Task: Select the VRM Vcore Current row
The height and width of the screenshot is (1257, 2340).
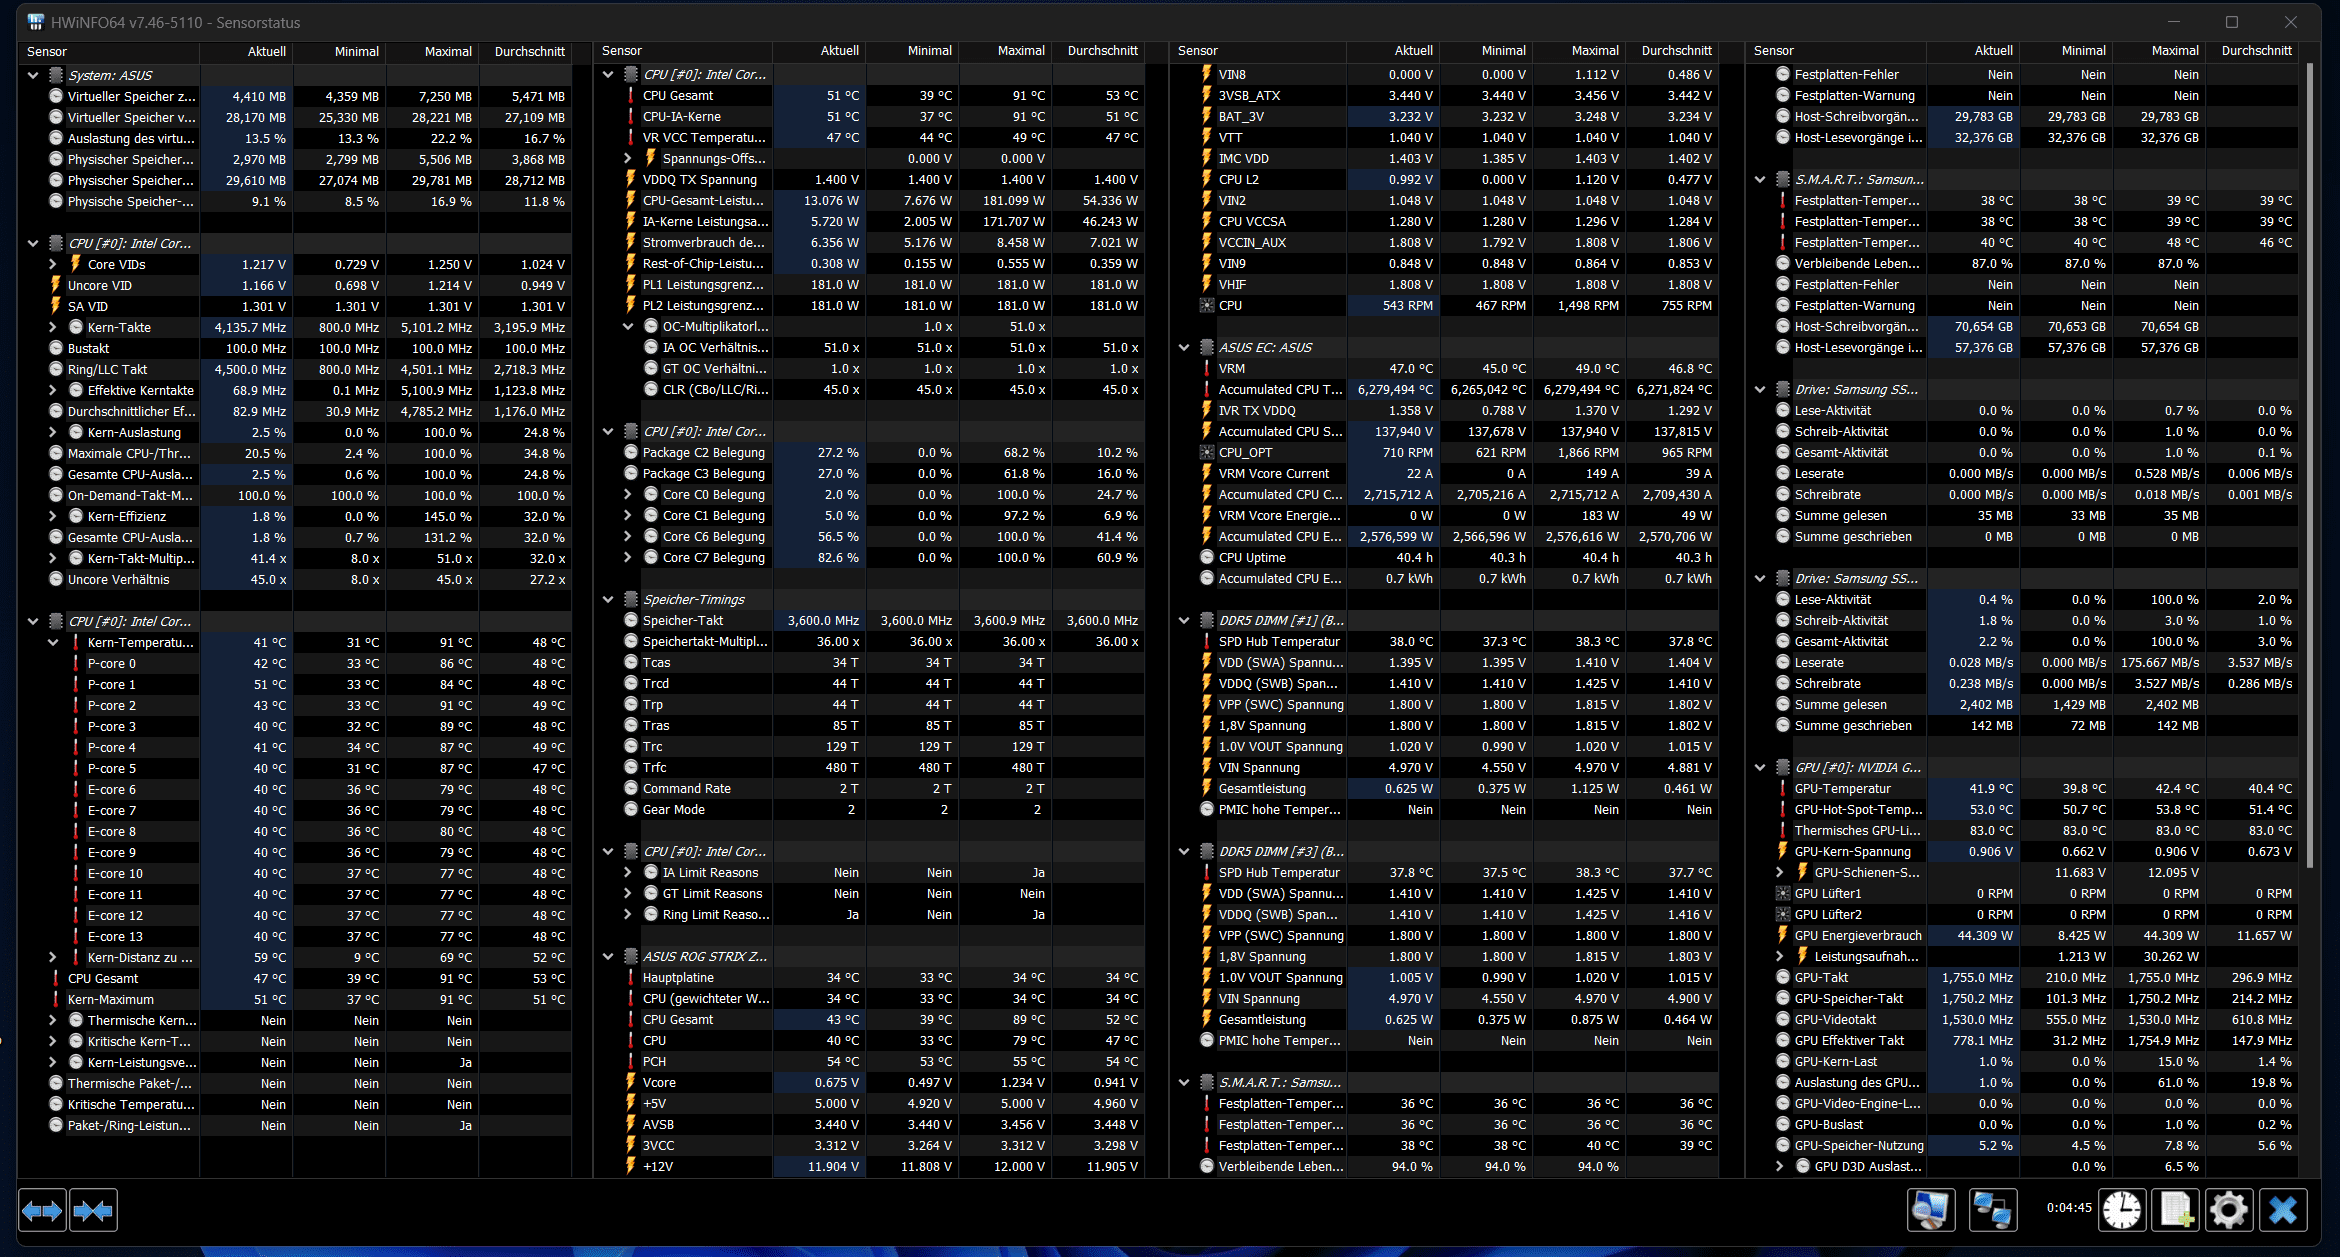Action: click(x=1273, y=473)
